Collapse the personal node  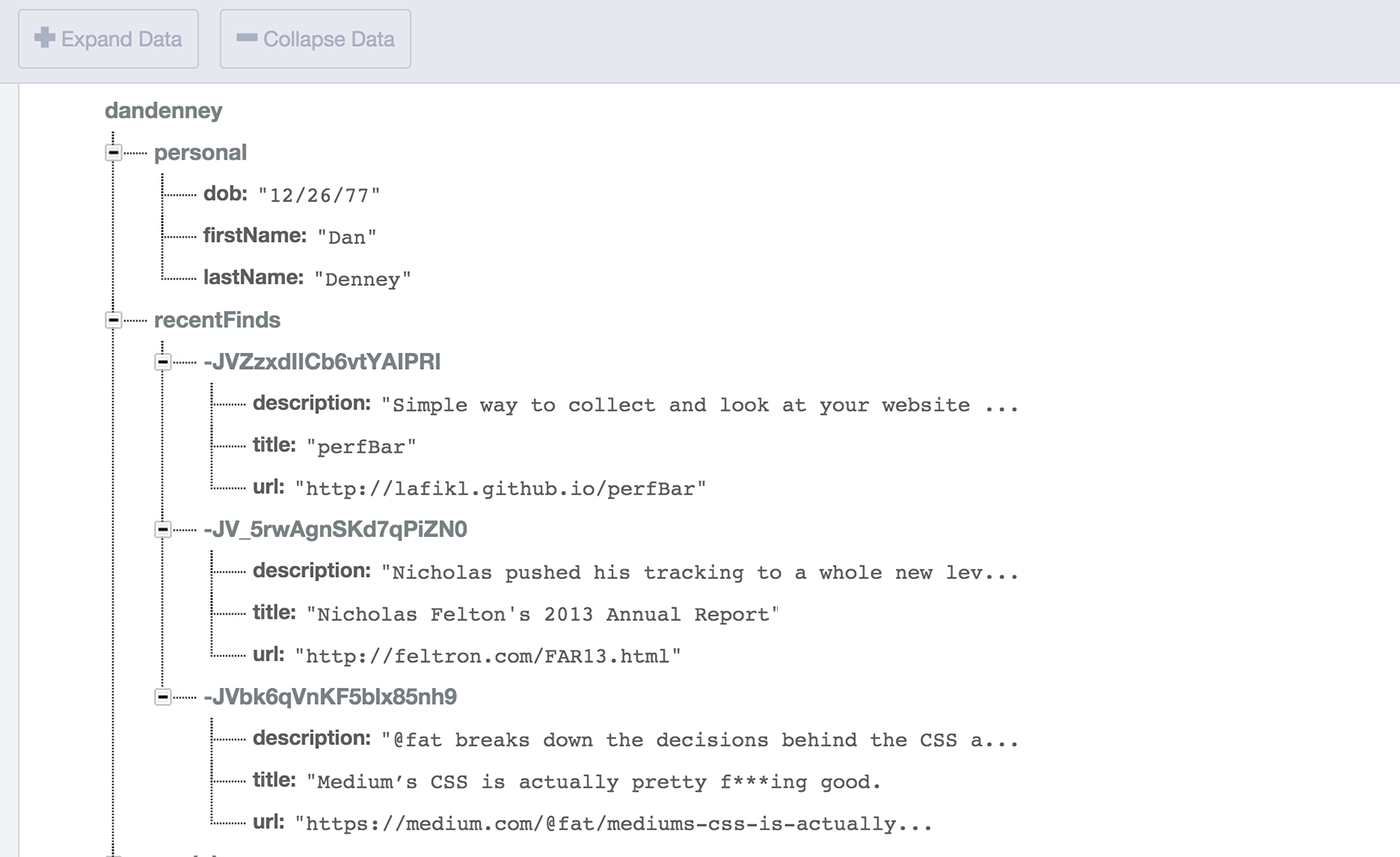[x=114, y=153]
